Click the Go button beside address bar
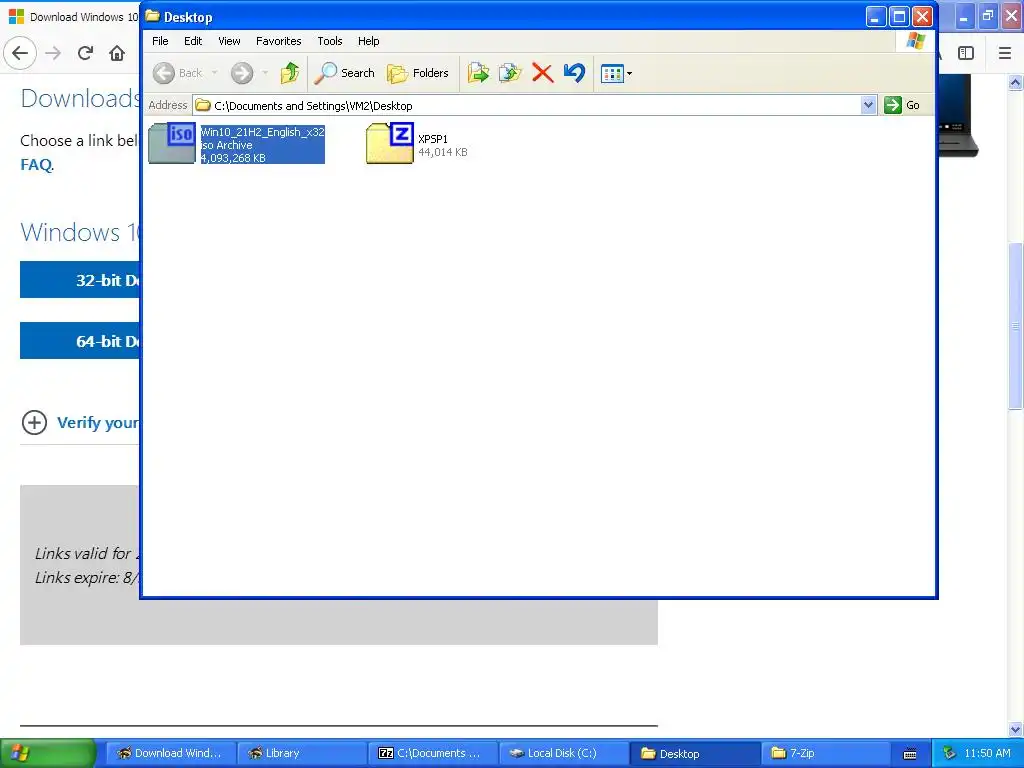Viewport: 1024px width, 768px height. 902,105
